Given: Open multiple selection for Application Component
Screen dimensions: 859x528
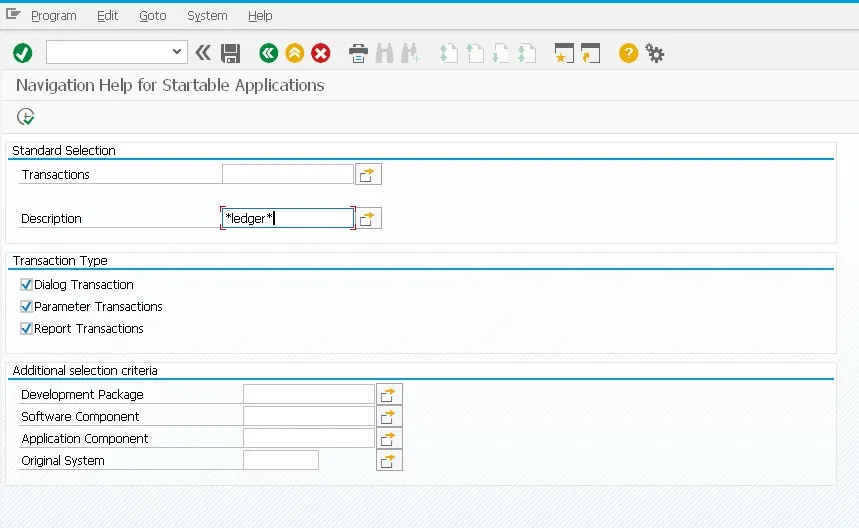Looking at the screenshot, I should point(389,438).
